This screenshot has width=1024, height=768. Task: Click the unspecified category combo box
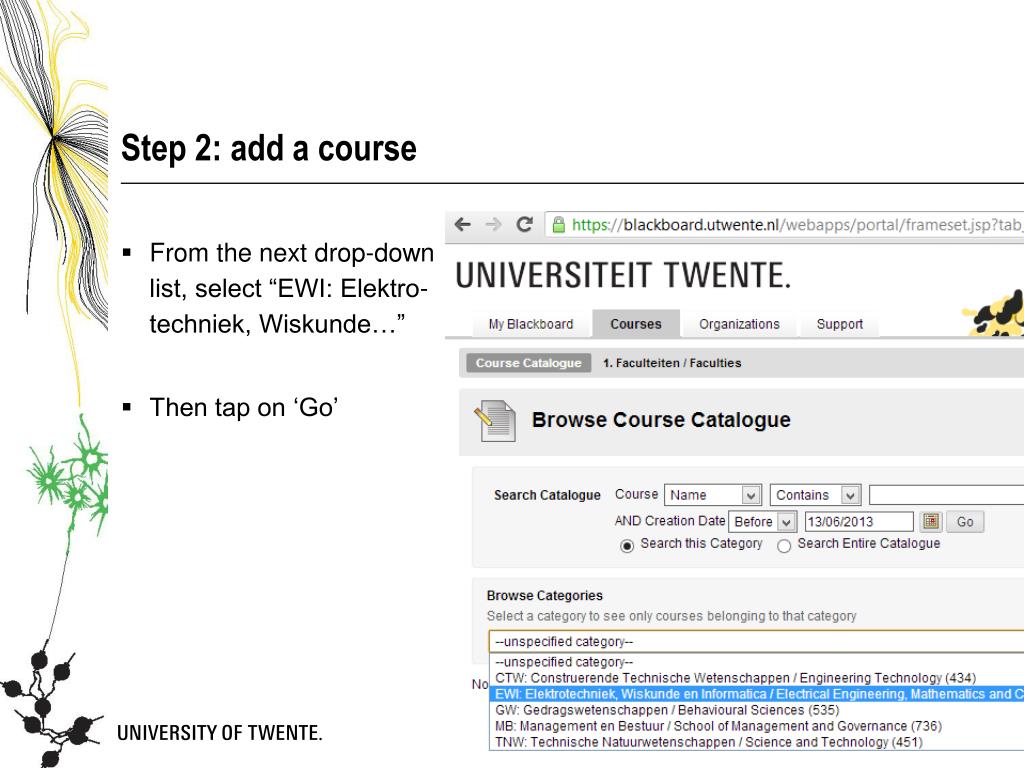click(756, 641)
